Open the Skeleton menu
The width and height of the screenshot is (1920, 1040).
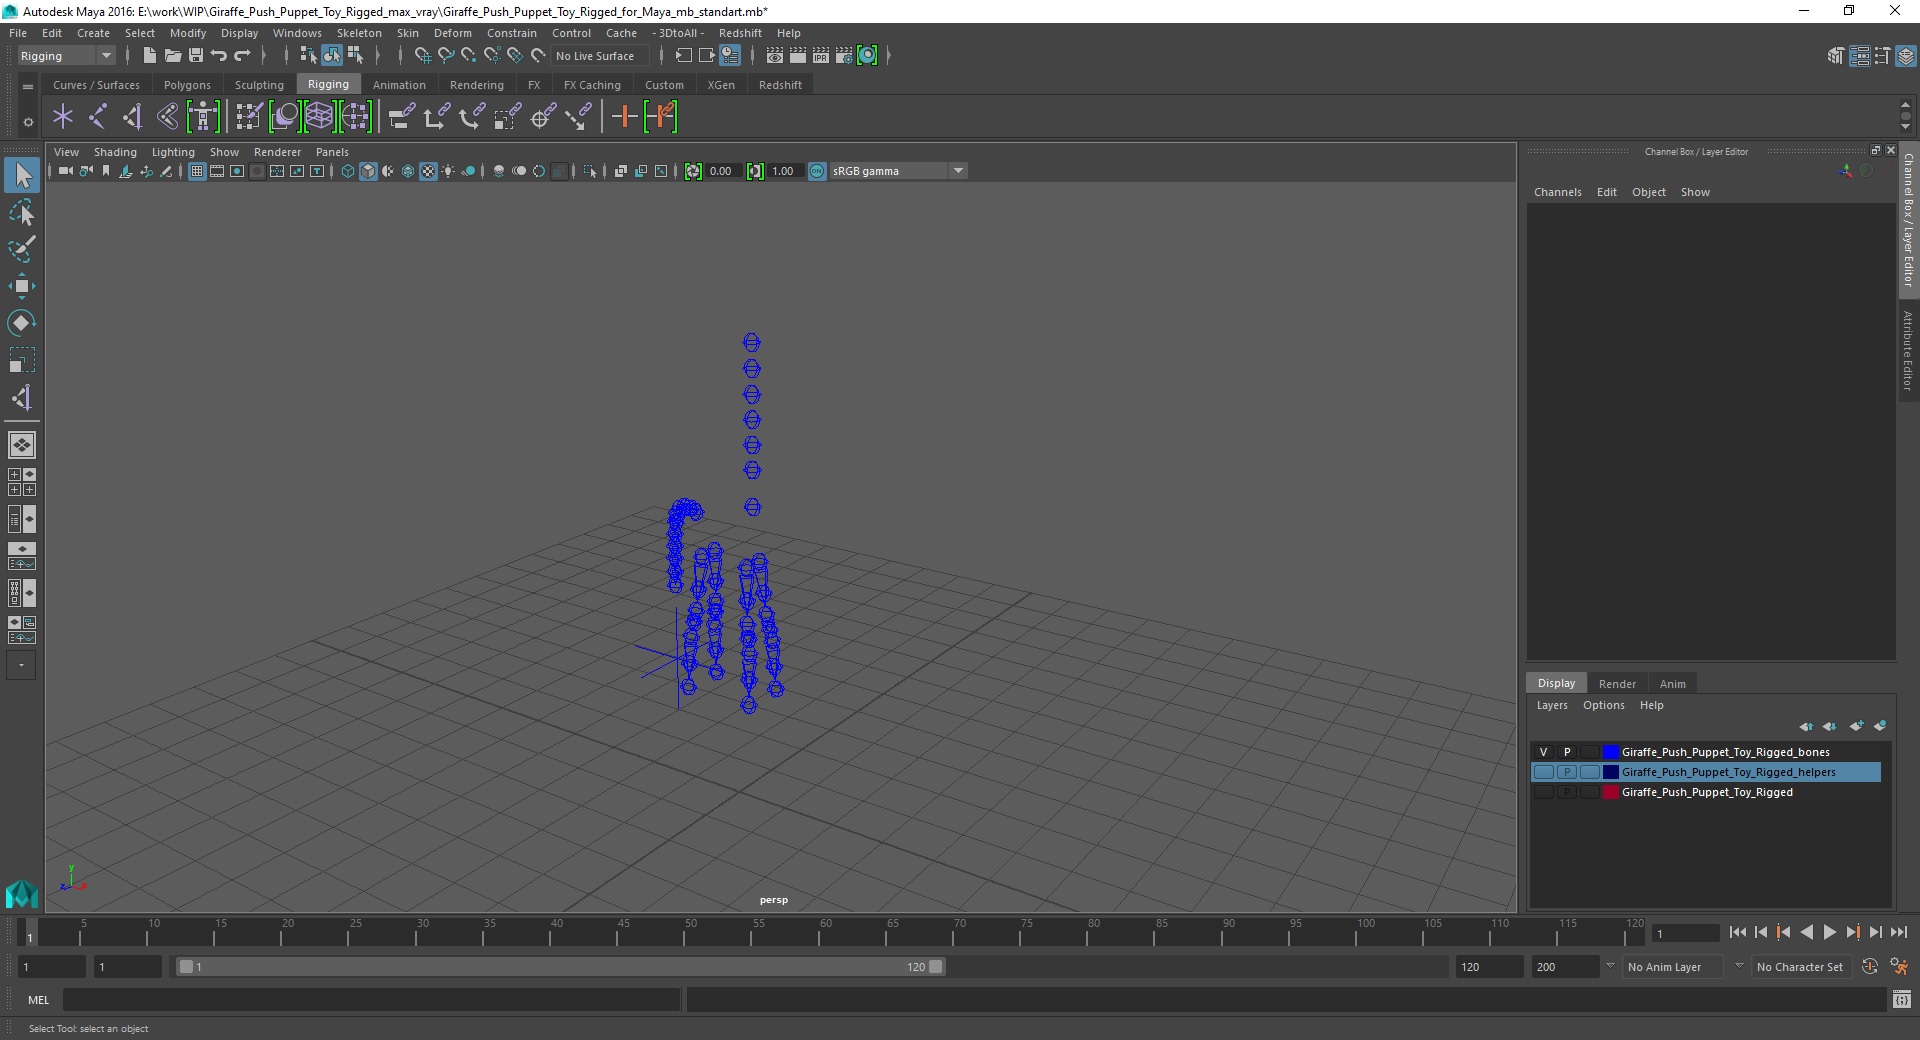coord(359,33)
